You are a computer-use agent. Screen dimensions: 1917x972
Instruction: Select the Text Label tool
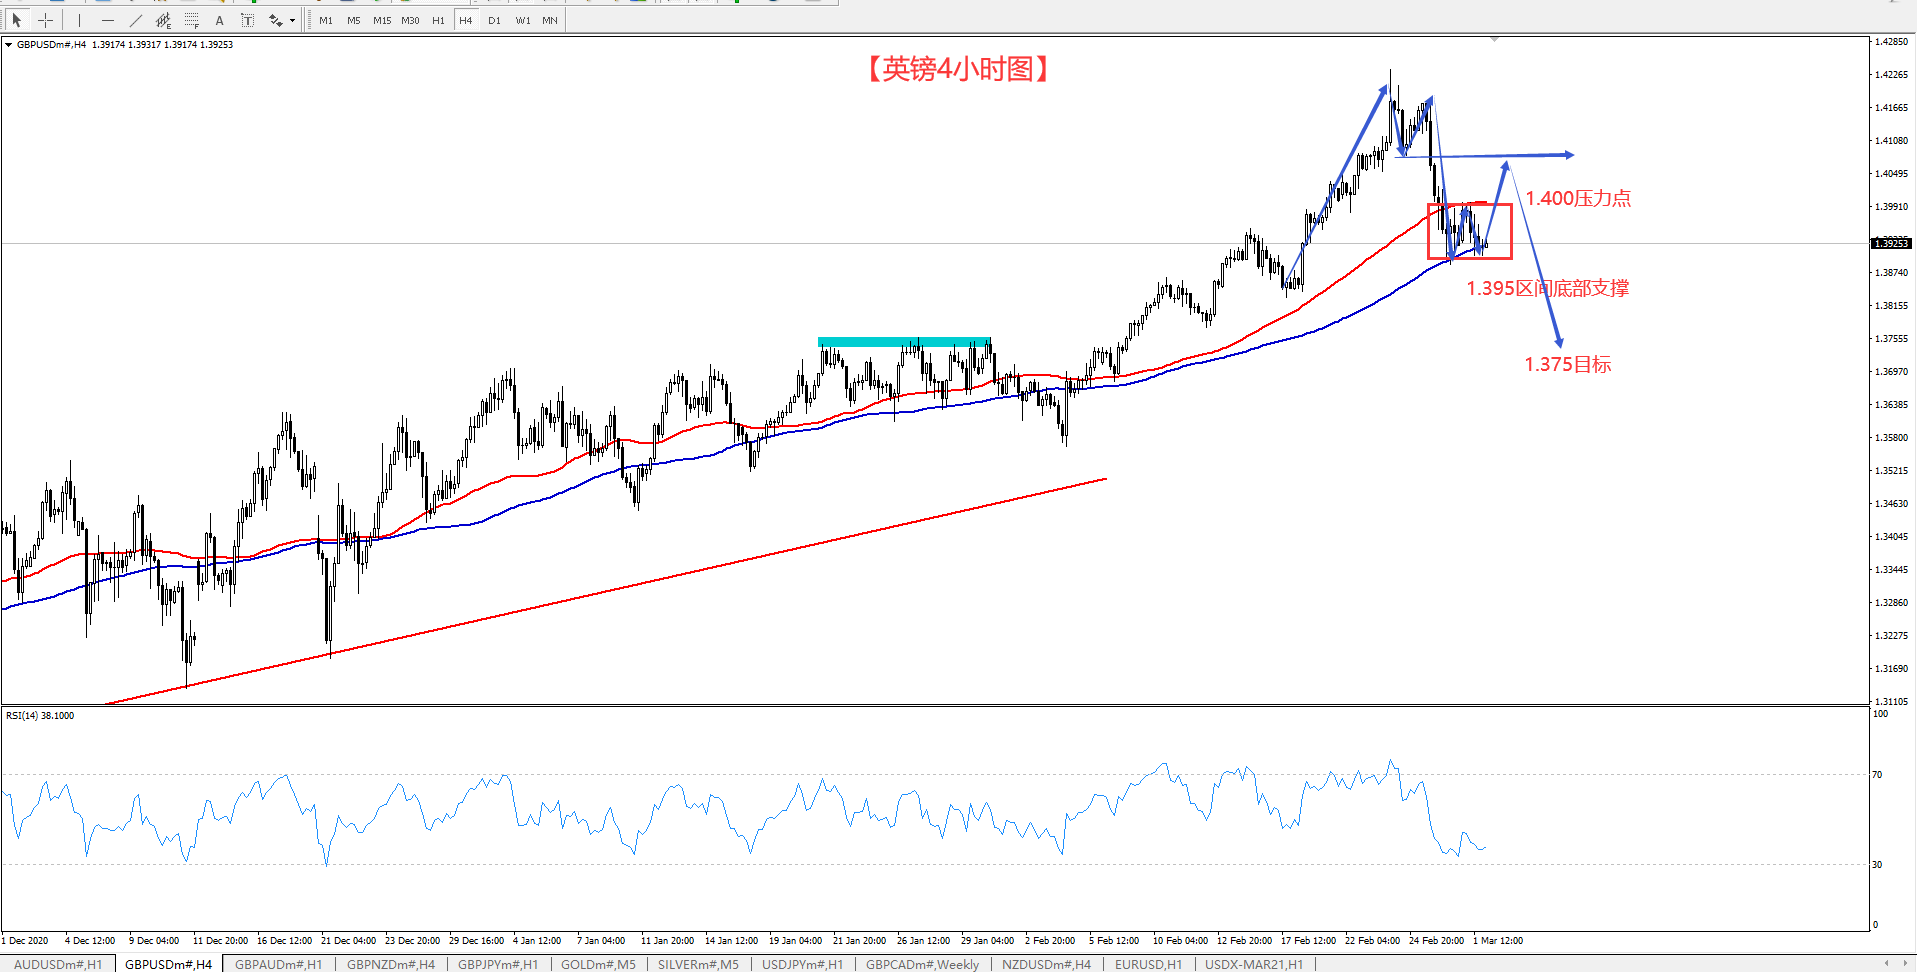(247, 20)
